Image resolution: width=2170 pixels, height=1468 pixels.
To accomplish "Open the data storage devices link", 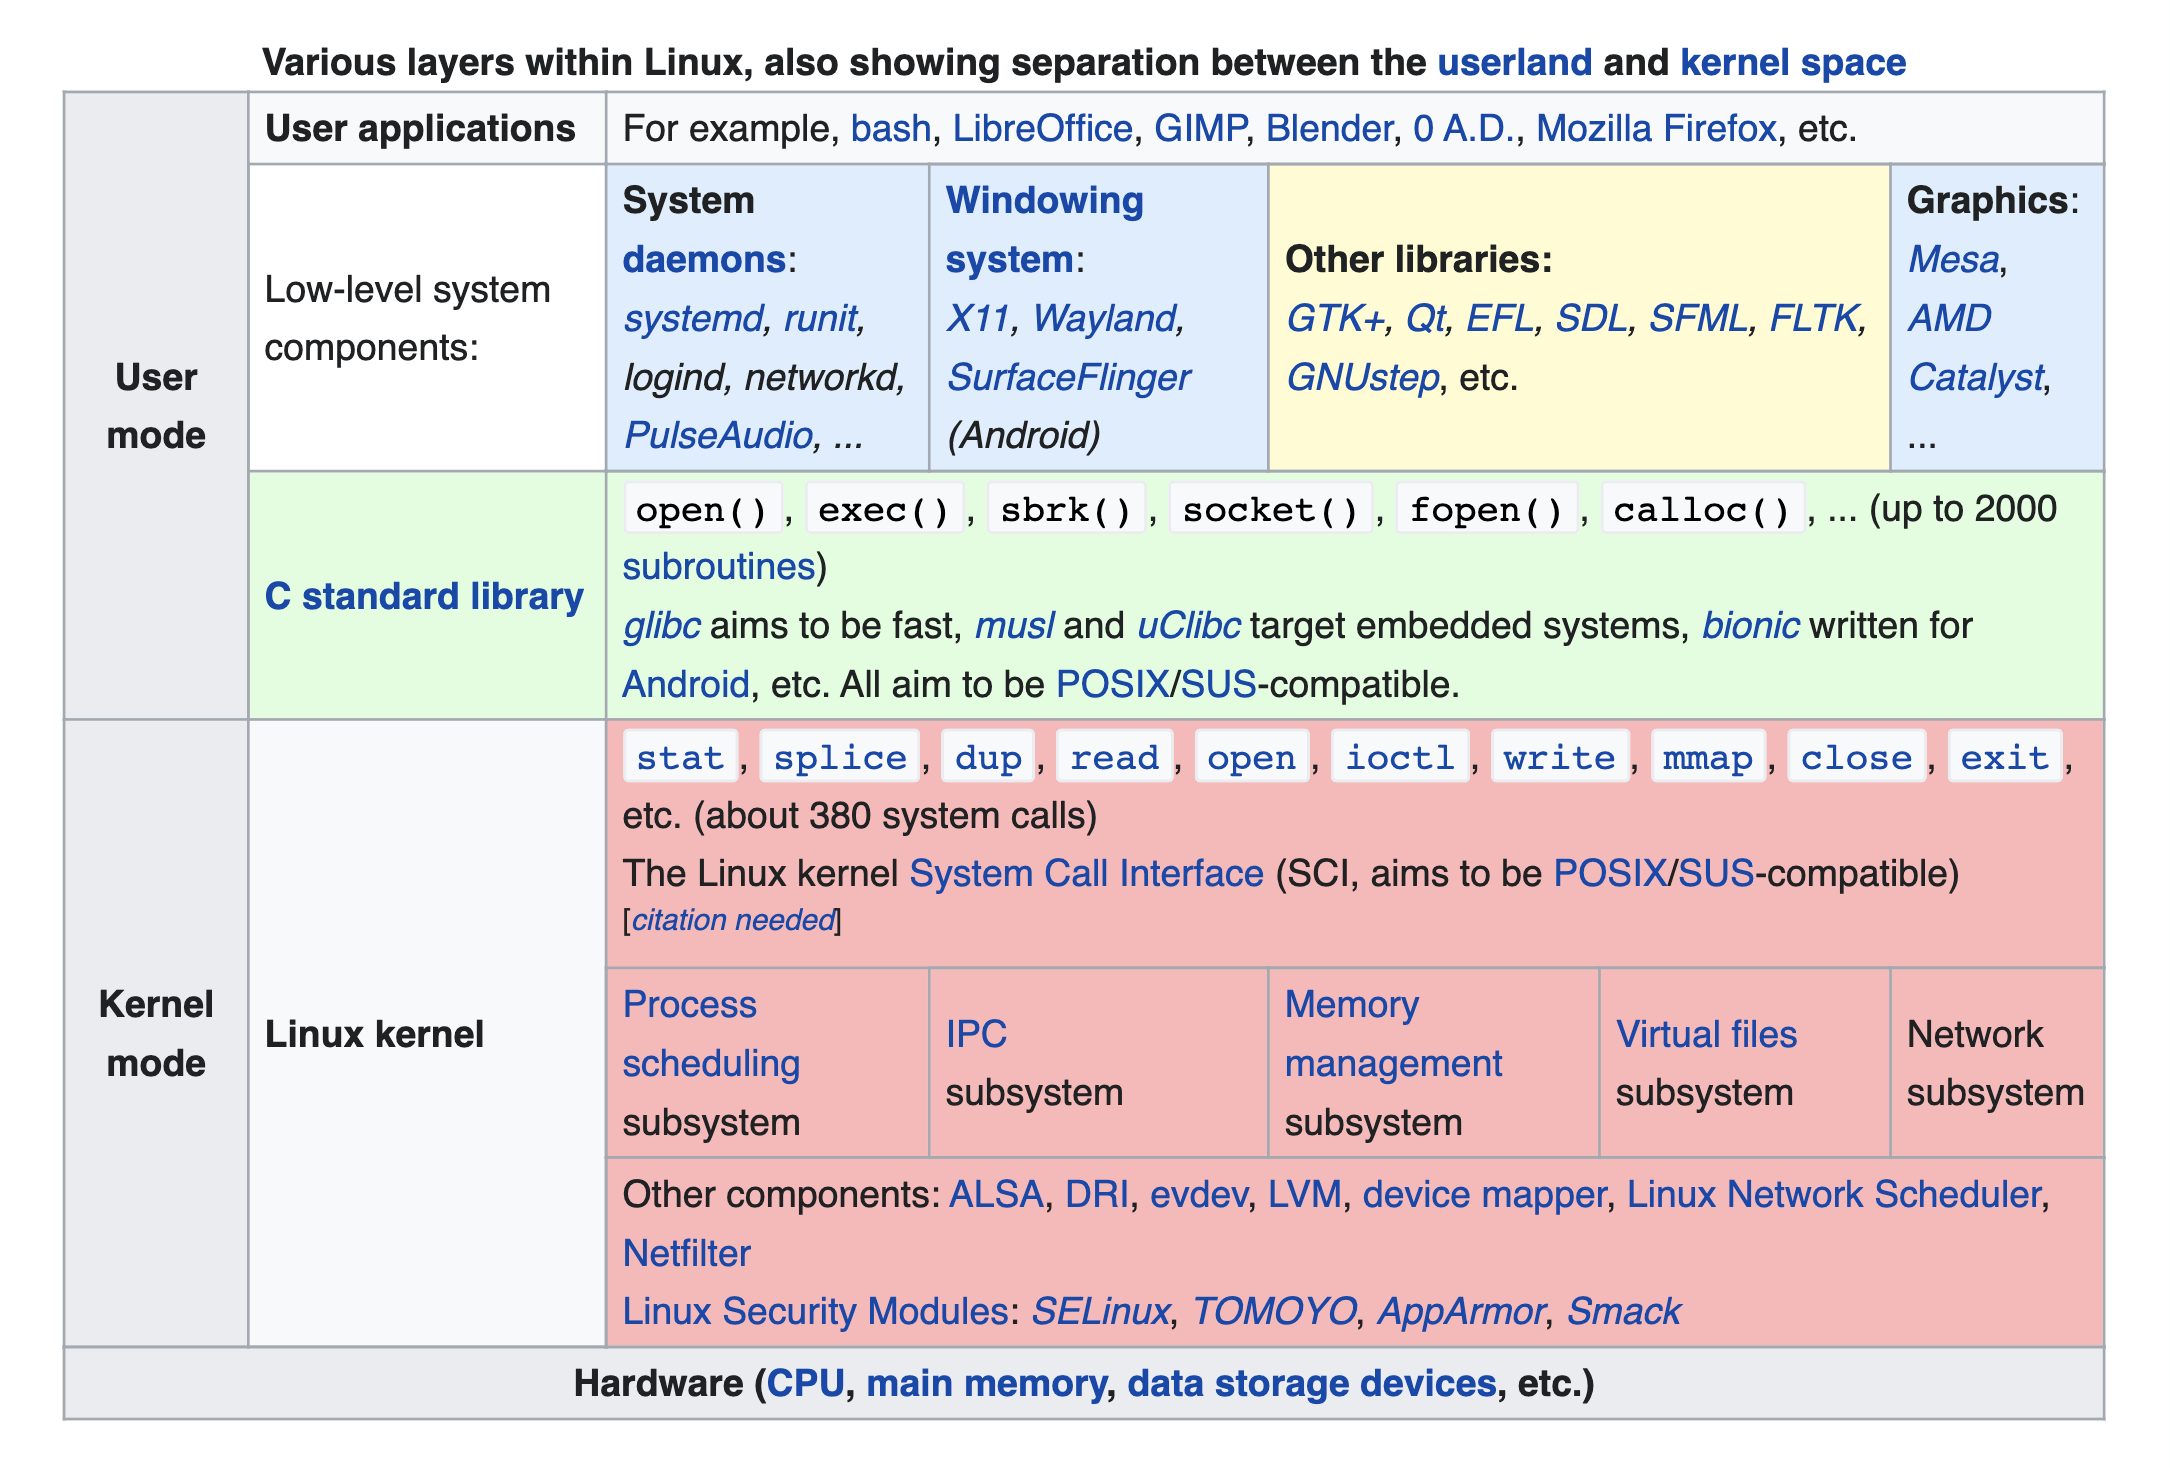I will coord(1311,1383).
